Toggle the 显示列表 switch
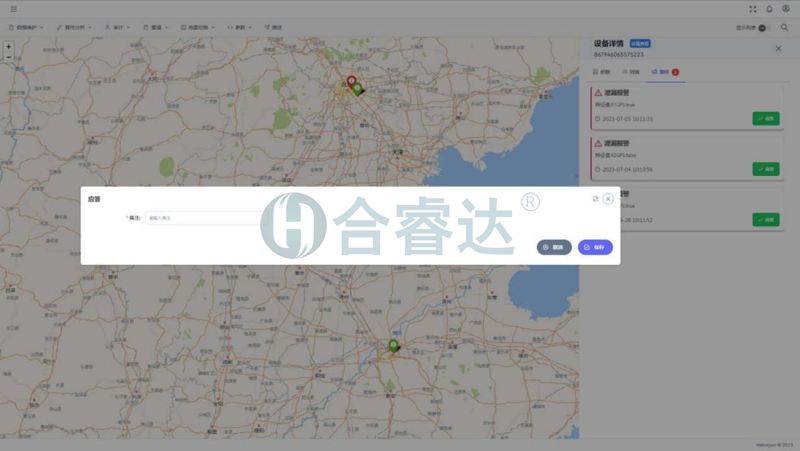Image resolution: width=800 pixels, height=451 pixels. coord(764,28)
